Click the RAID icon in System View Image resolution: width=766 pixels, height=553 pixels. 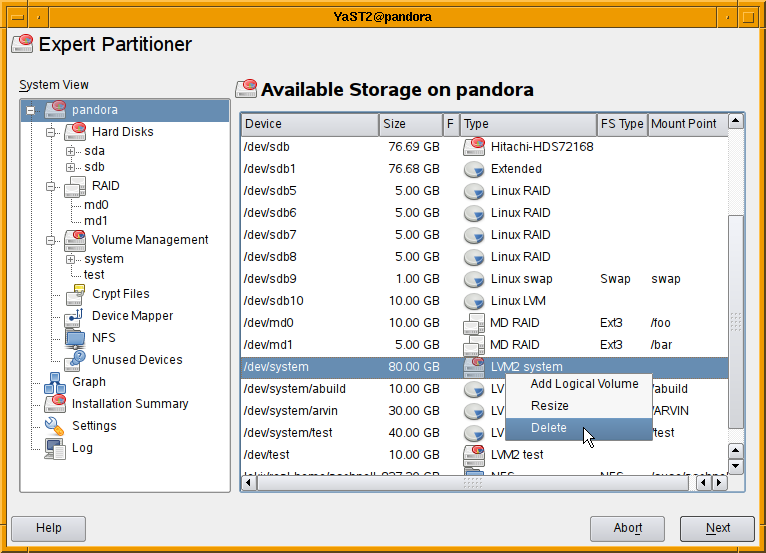click(x=75, y=186)
